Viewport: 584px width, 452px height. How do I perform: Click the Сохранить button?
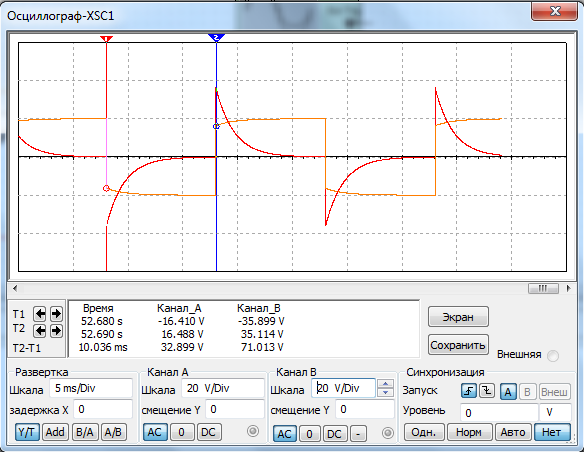pyautogui.click(x=458, y=345)
